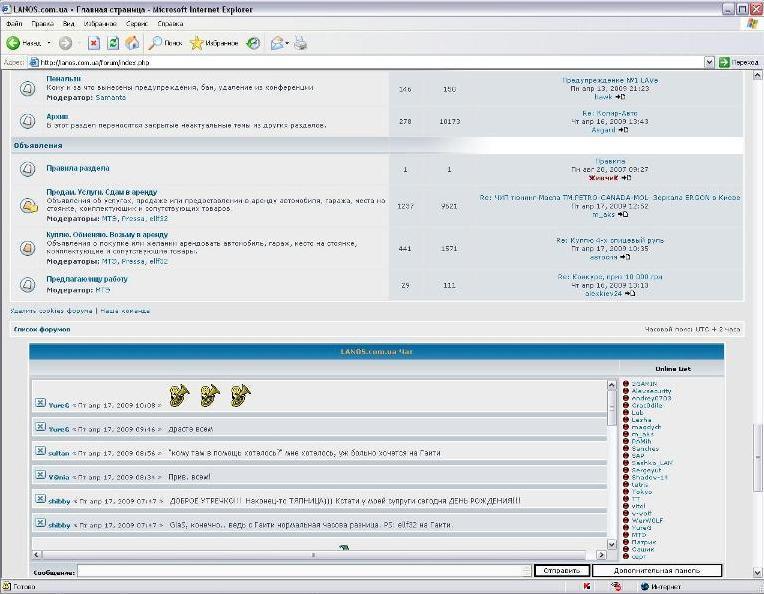The image size is (764, 594).
Task: Open the Сервис menu
Action: [136, 23]
